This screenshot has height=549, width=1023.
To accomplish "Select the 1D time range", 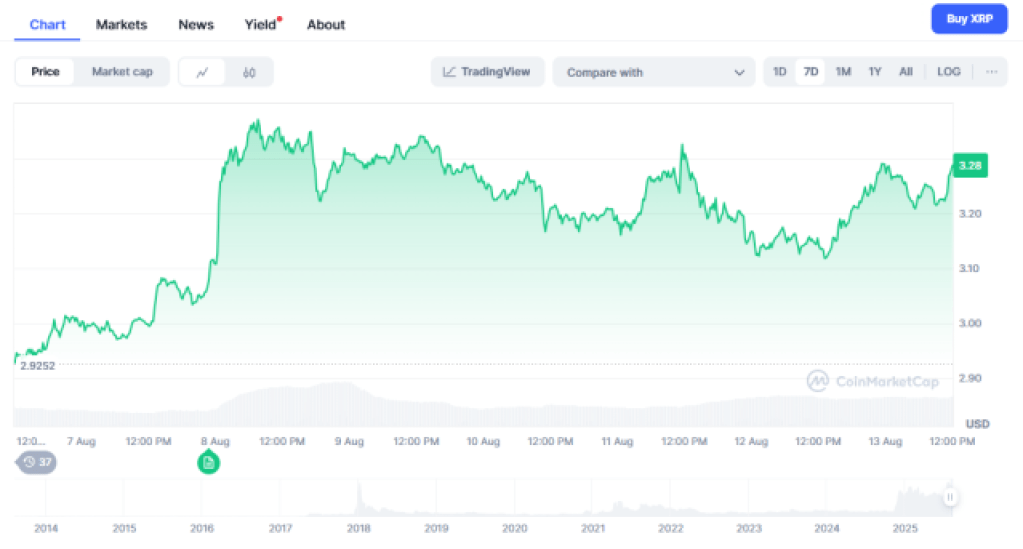I will coord(780,72).
